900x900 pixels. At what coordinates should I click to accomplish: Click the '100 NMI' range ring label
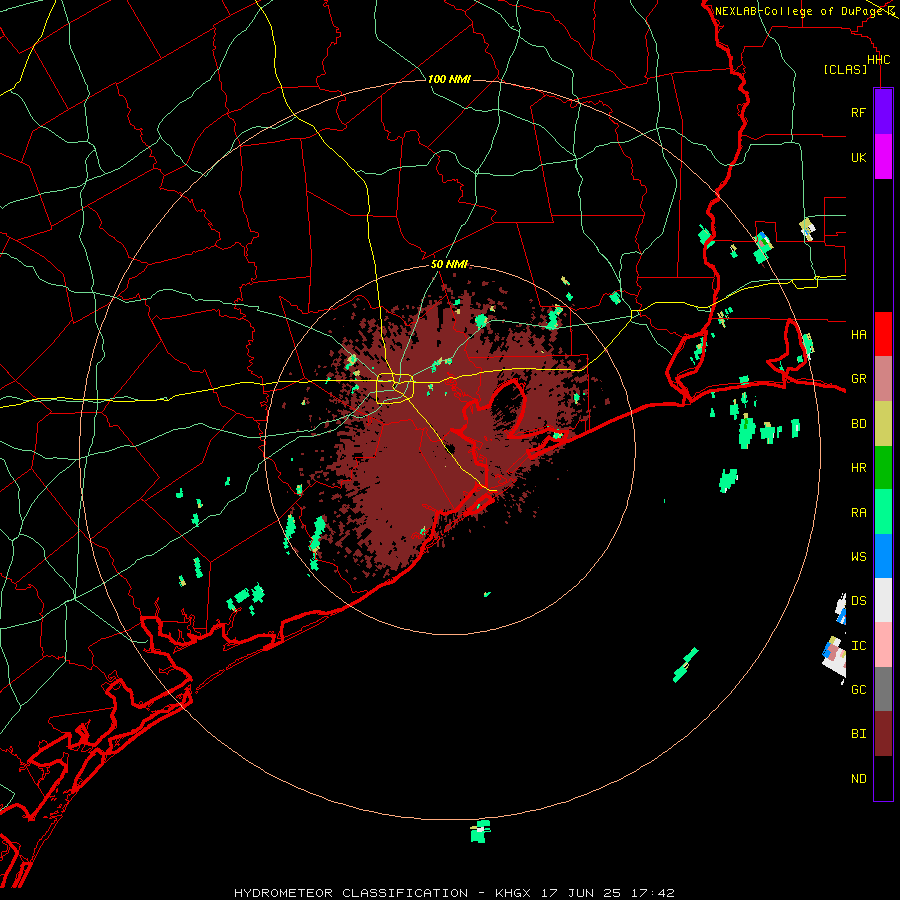[x=449, y=79]
